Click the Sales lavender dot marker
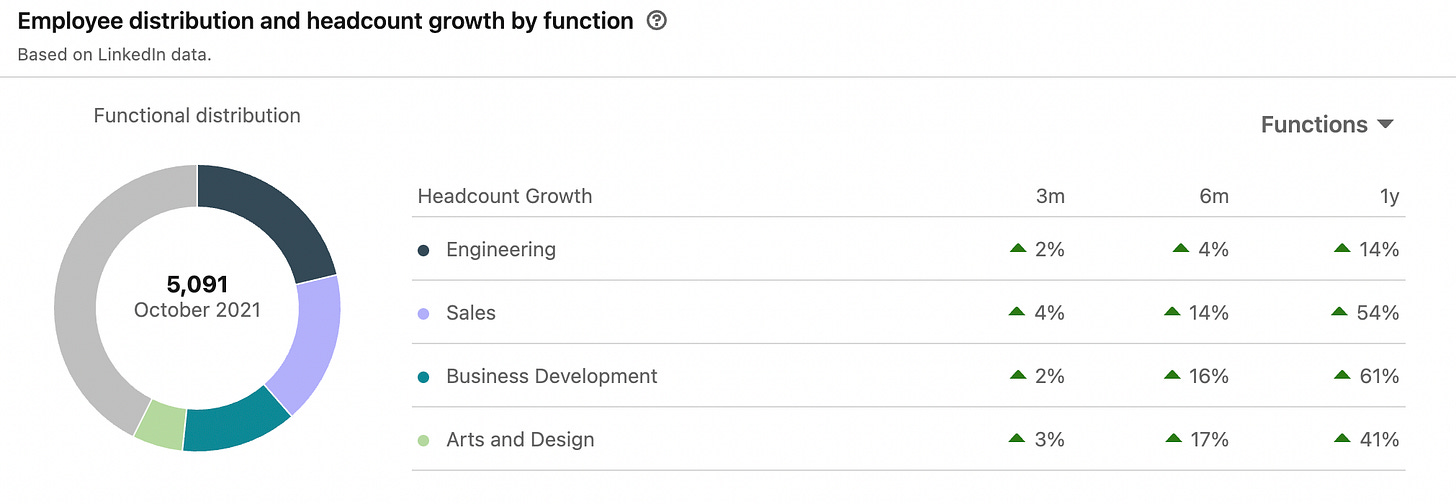Image resolution: width=1456 pixels, height=504 pixels. click(x=424, y=313)
